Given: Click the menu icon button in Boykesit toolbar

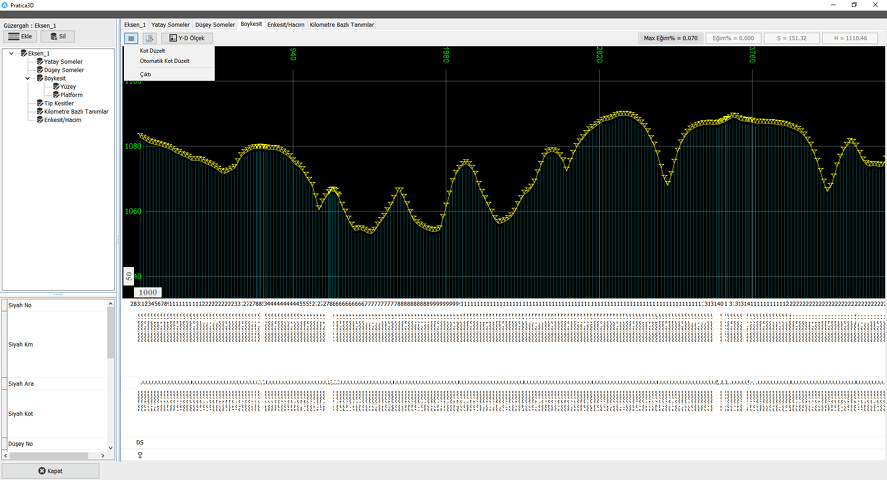Looking at the screenshot, I should (132, 38).
